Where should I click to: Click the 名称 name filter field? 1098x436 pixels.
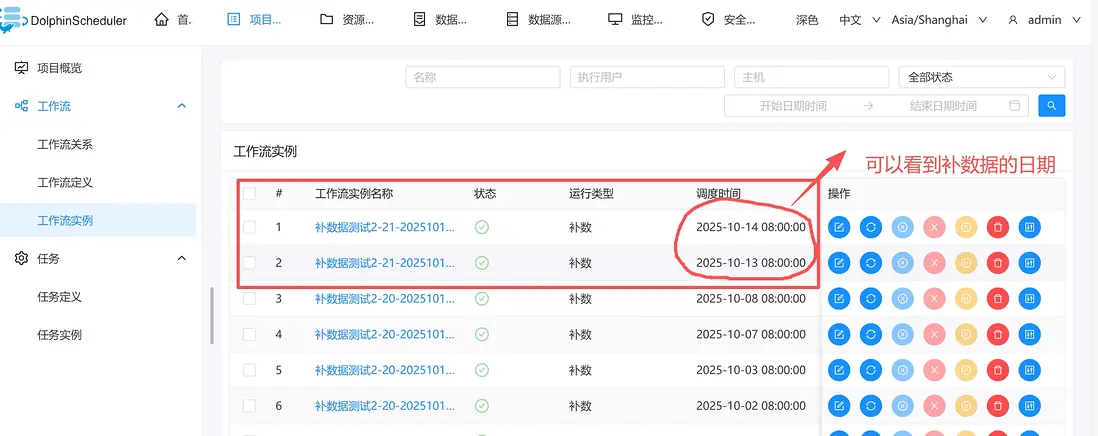point(483,77)
